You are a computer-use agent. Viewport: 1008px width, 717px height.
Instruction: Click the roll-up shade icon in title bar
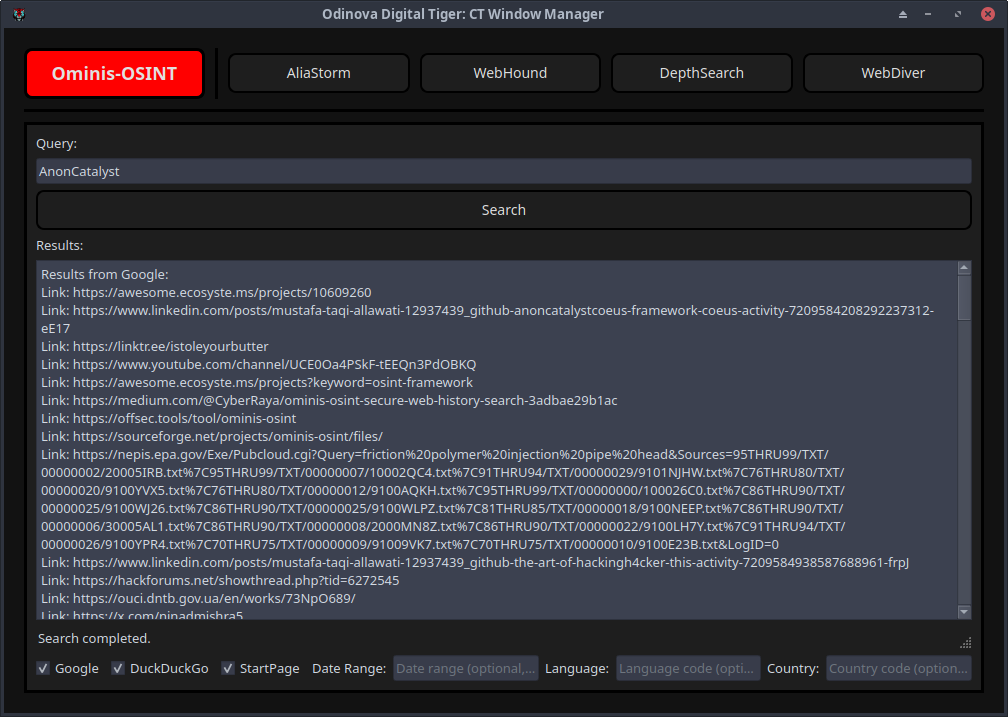901,14
